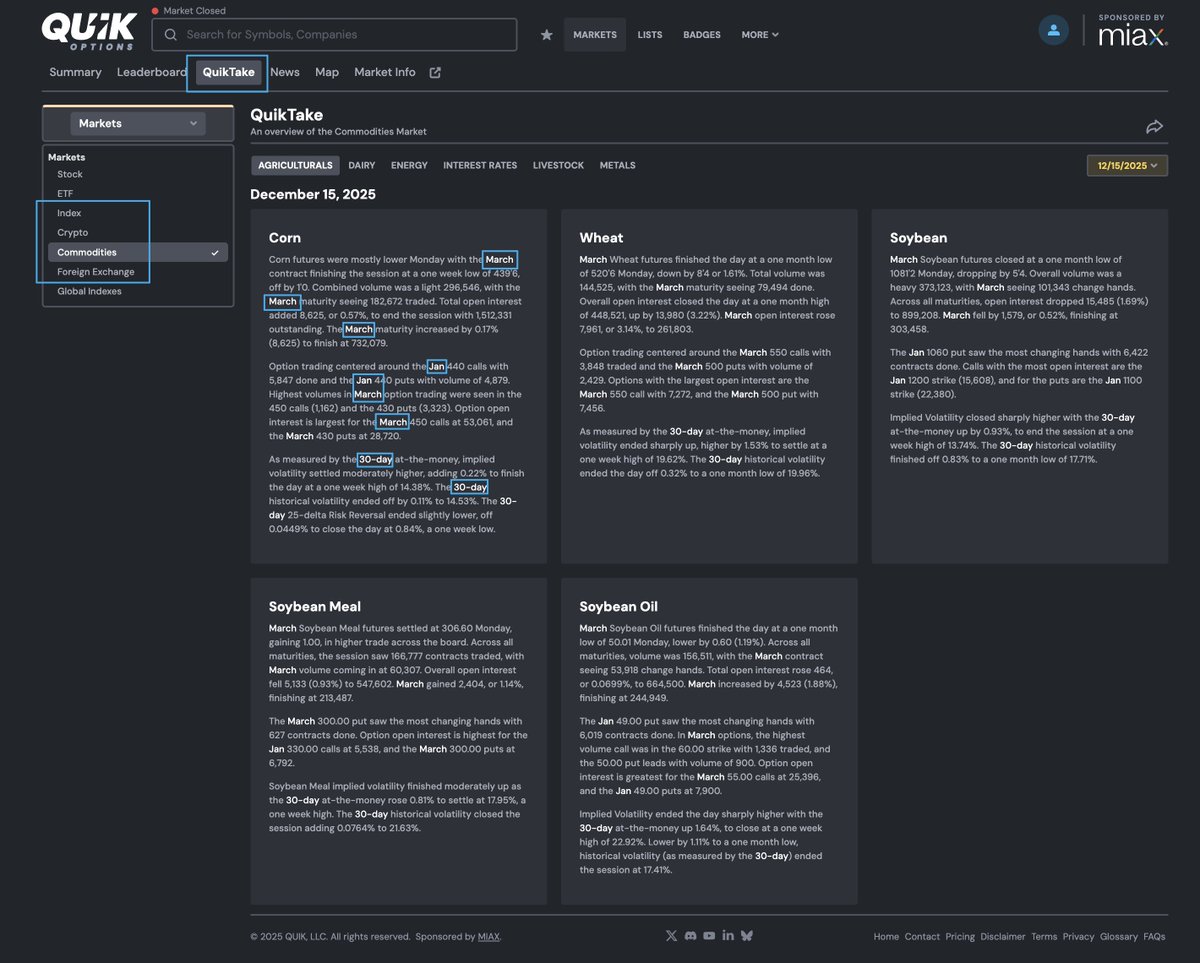The image size is (1200, 963).
Task: Click the Soybean Meal card heading
Action: pyautogui.click(x=315, y=606)
